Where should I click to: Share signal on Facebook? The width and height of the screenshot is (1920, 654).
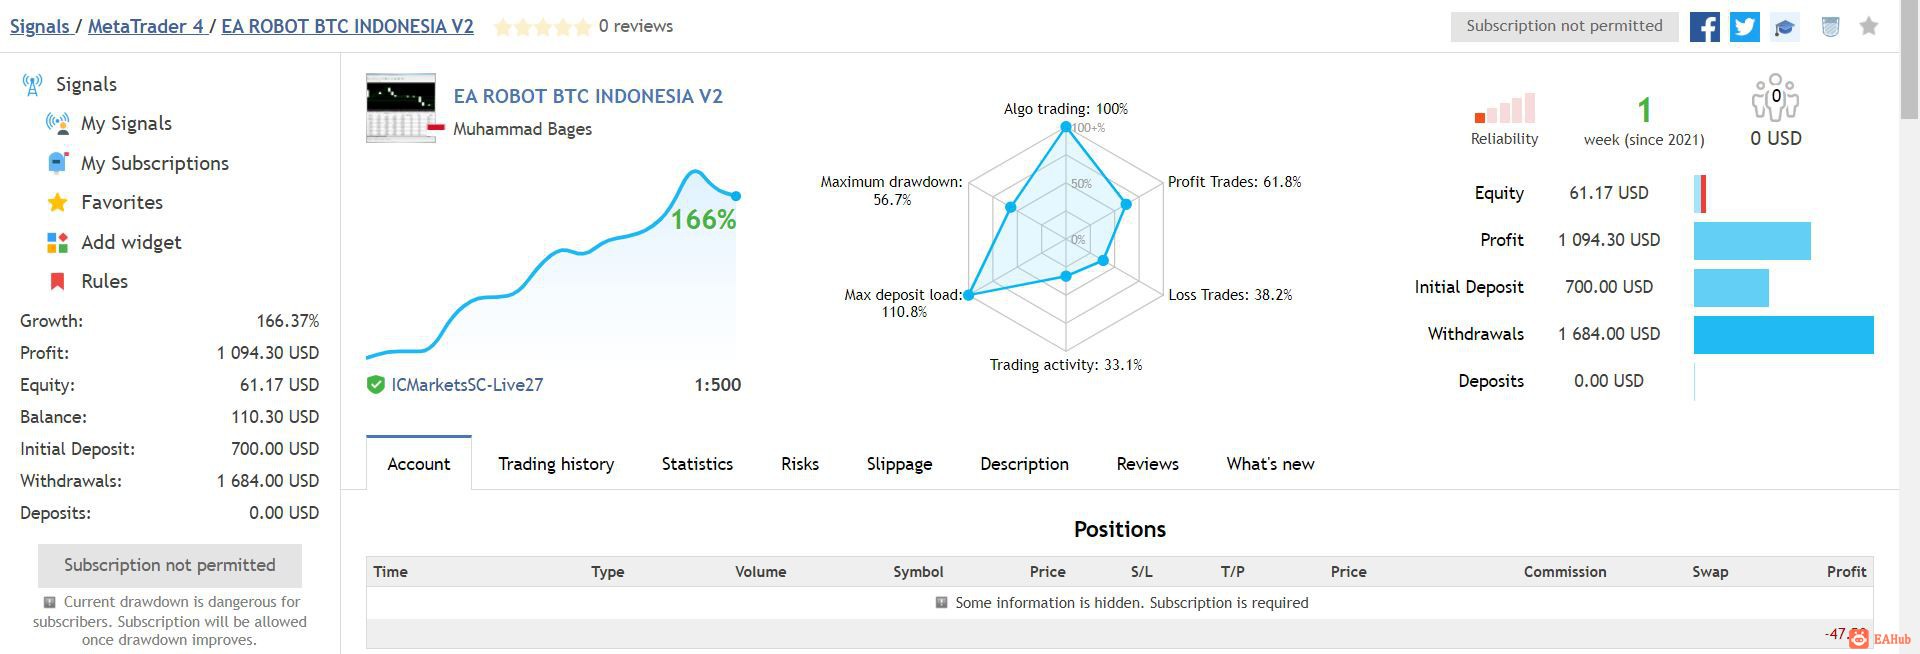point(1705,27)
